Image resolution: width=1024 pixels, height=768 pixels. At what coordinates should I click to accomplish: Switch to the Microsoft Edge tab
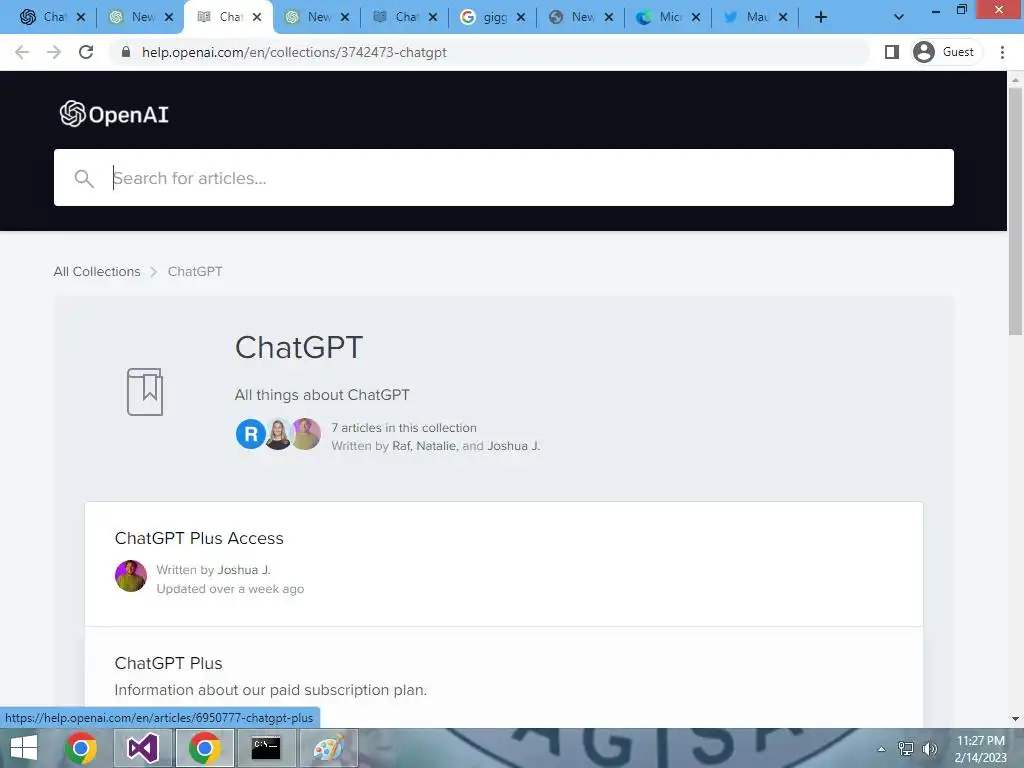click(x=660, y=17)
